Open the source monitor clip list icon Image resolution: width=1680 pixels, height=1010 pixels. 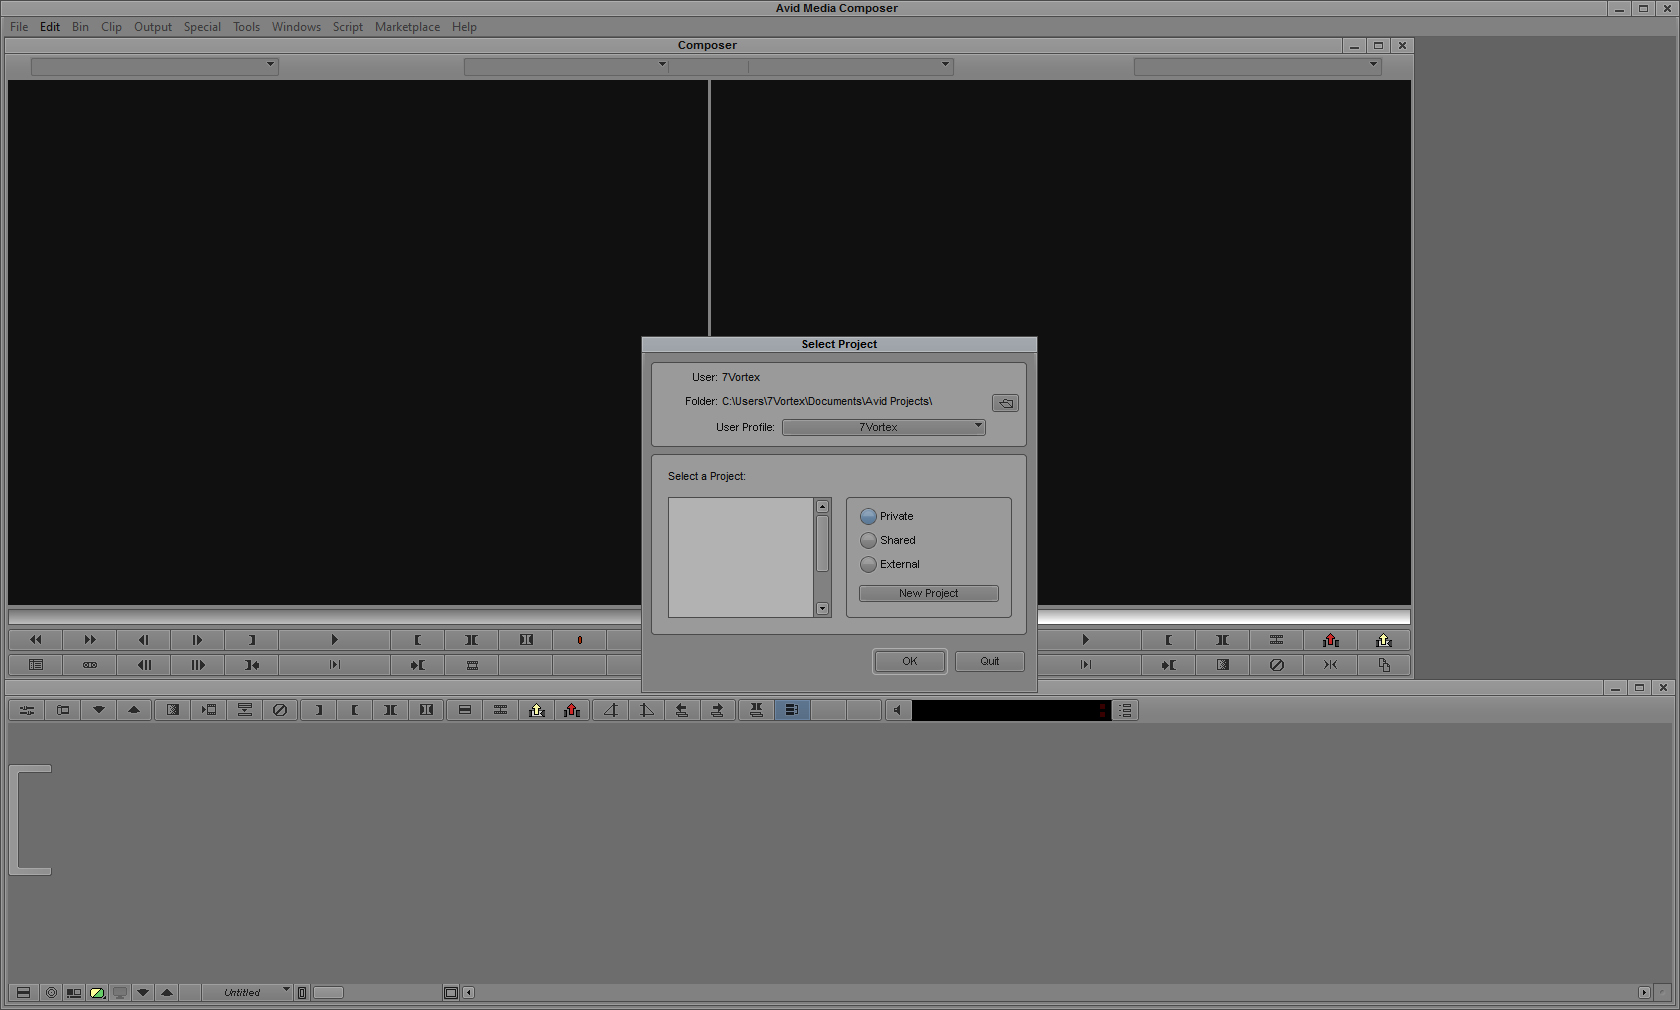click(36, 665)
